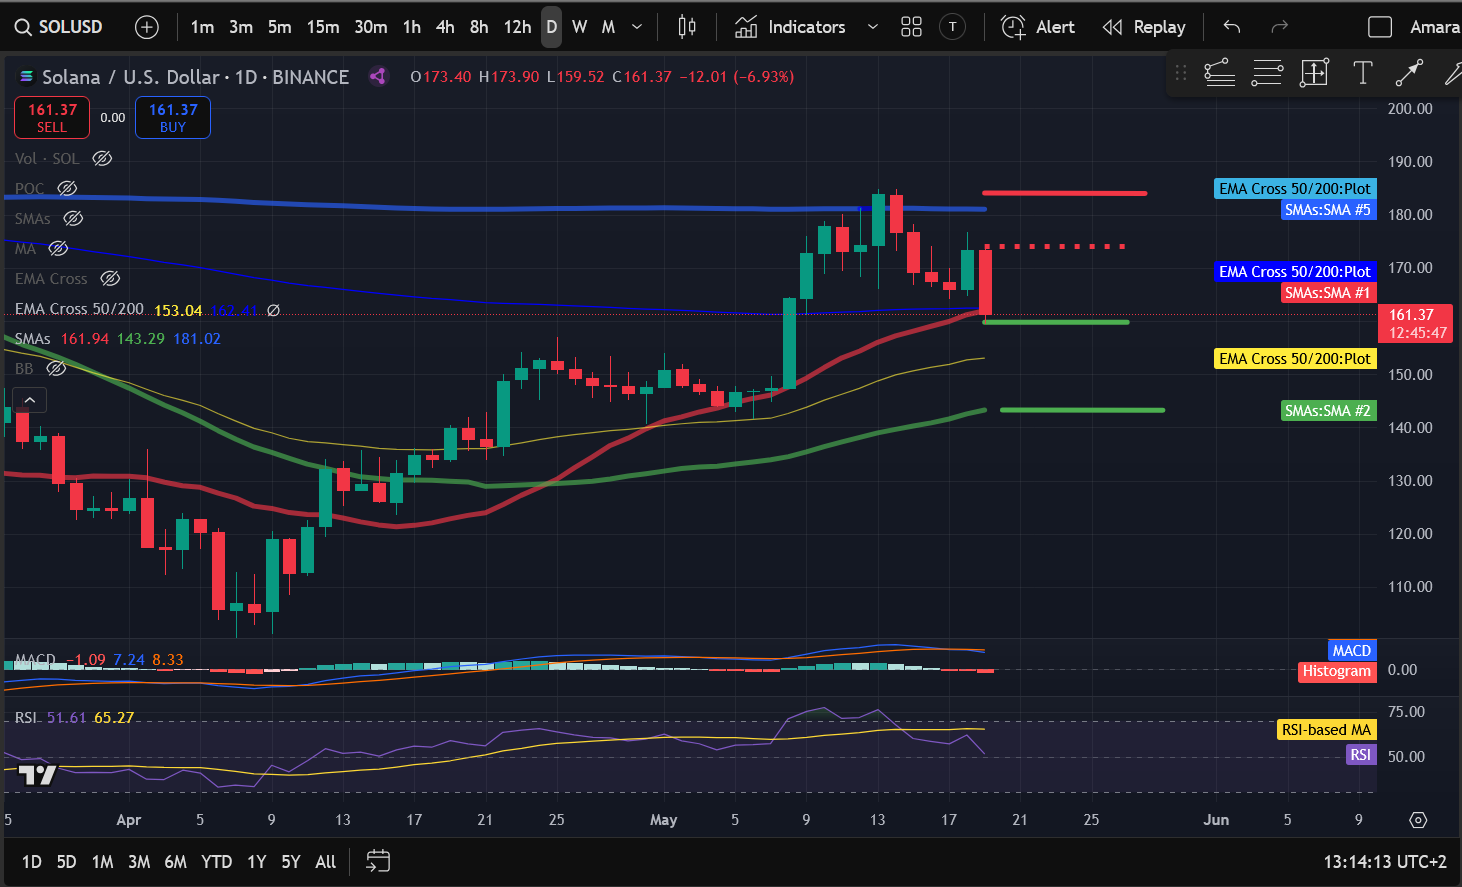The width and height of the screenshot is (1462, 887).
Task: Set date range to 5D
Action: tap(66, 861)
